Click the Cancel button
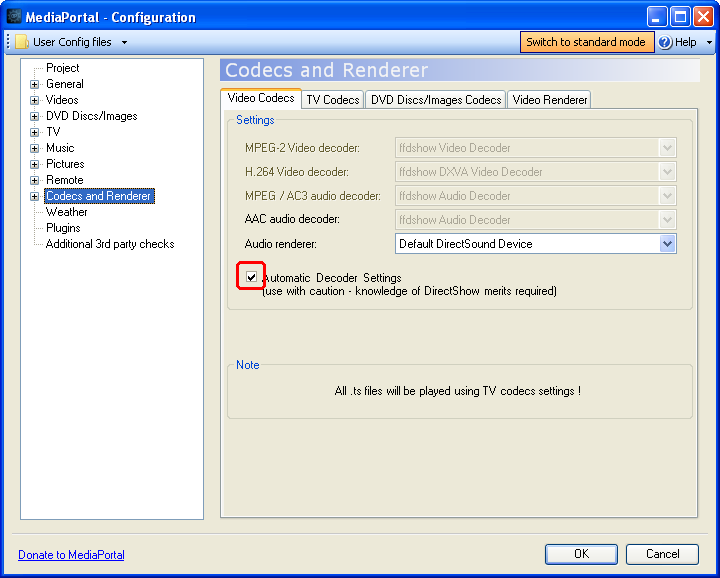The image size is (720, 578). coord(662,554)
